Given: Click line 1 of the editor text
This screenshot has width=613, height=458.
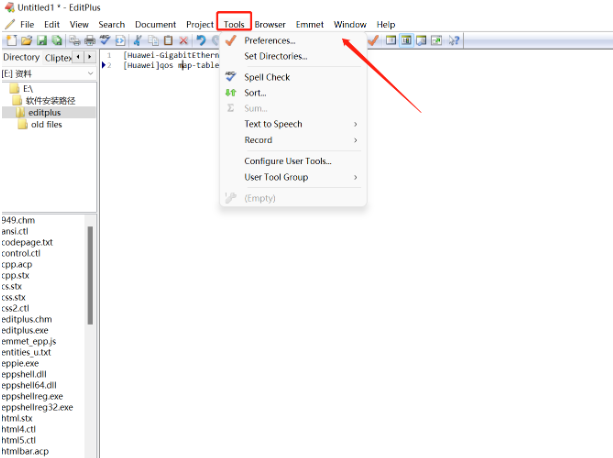Looking at the screenshot, I should [171, 55].
